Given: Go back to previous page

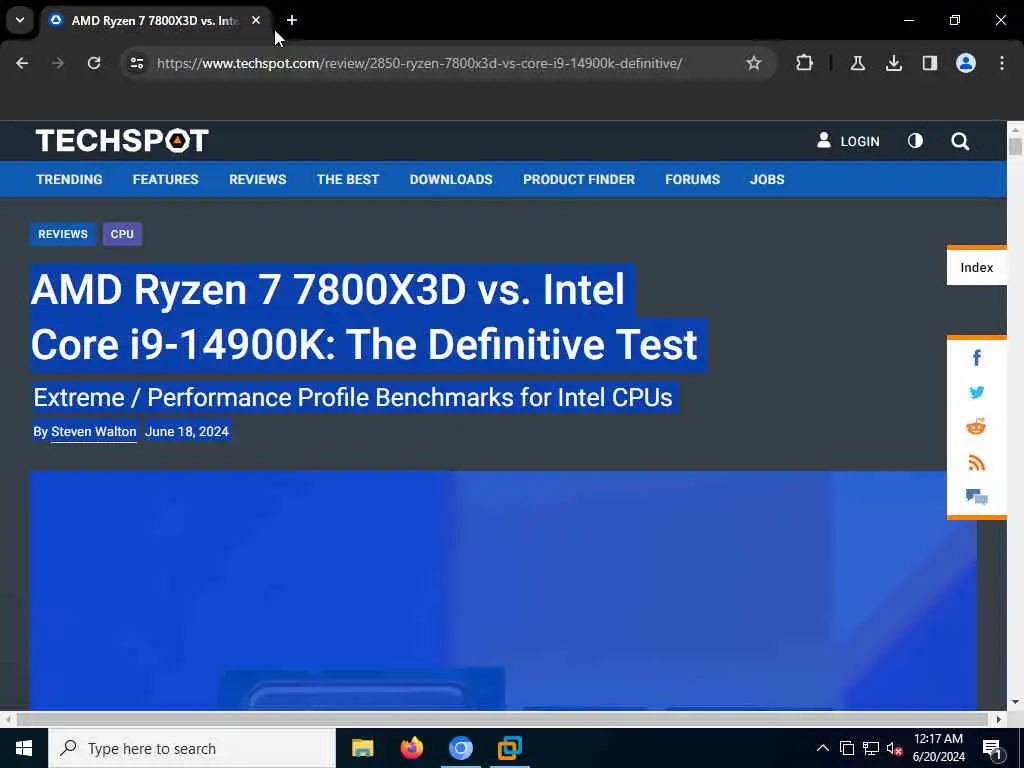Looking at the screenshot, I should 22,63.
